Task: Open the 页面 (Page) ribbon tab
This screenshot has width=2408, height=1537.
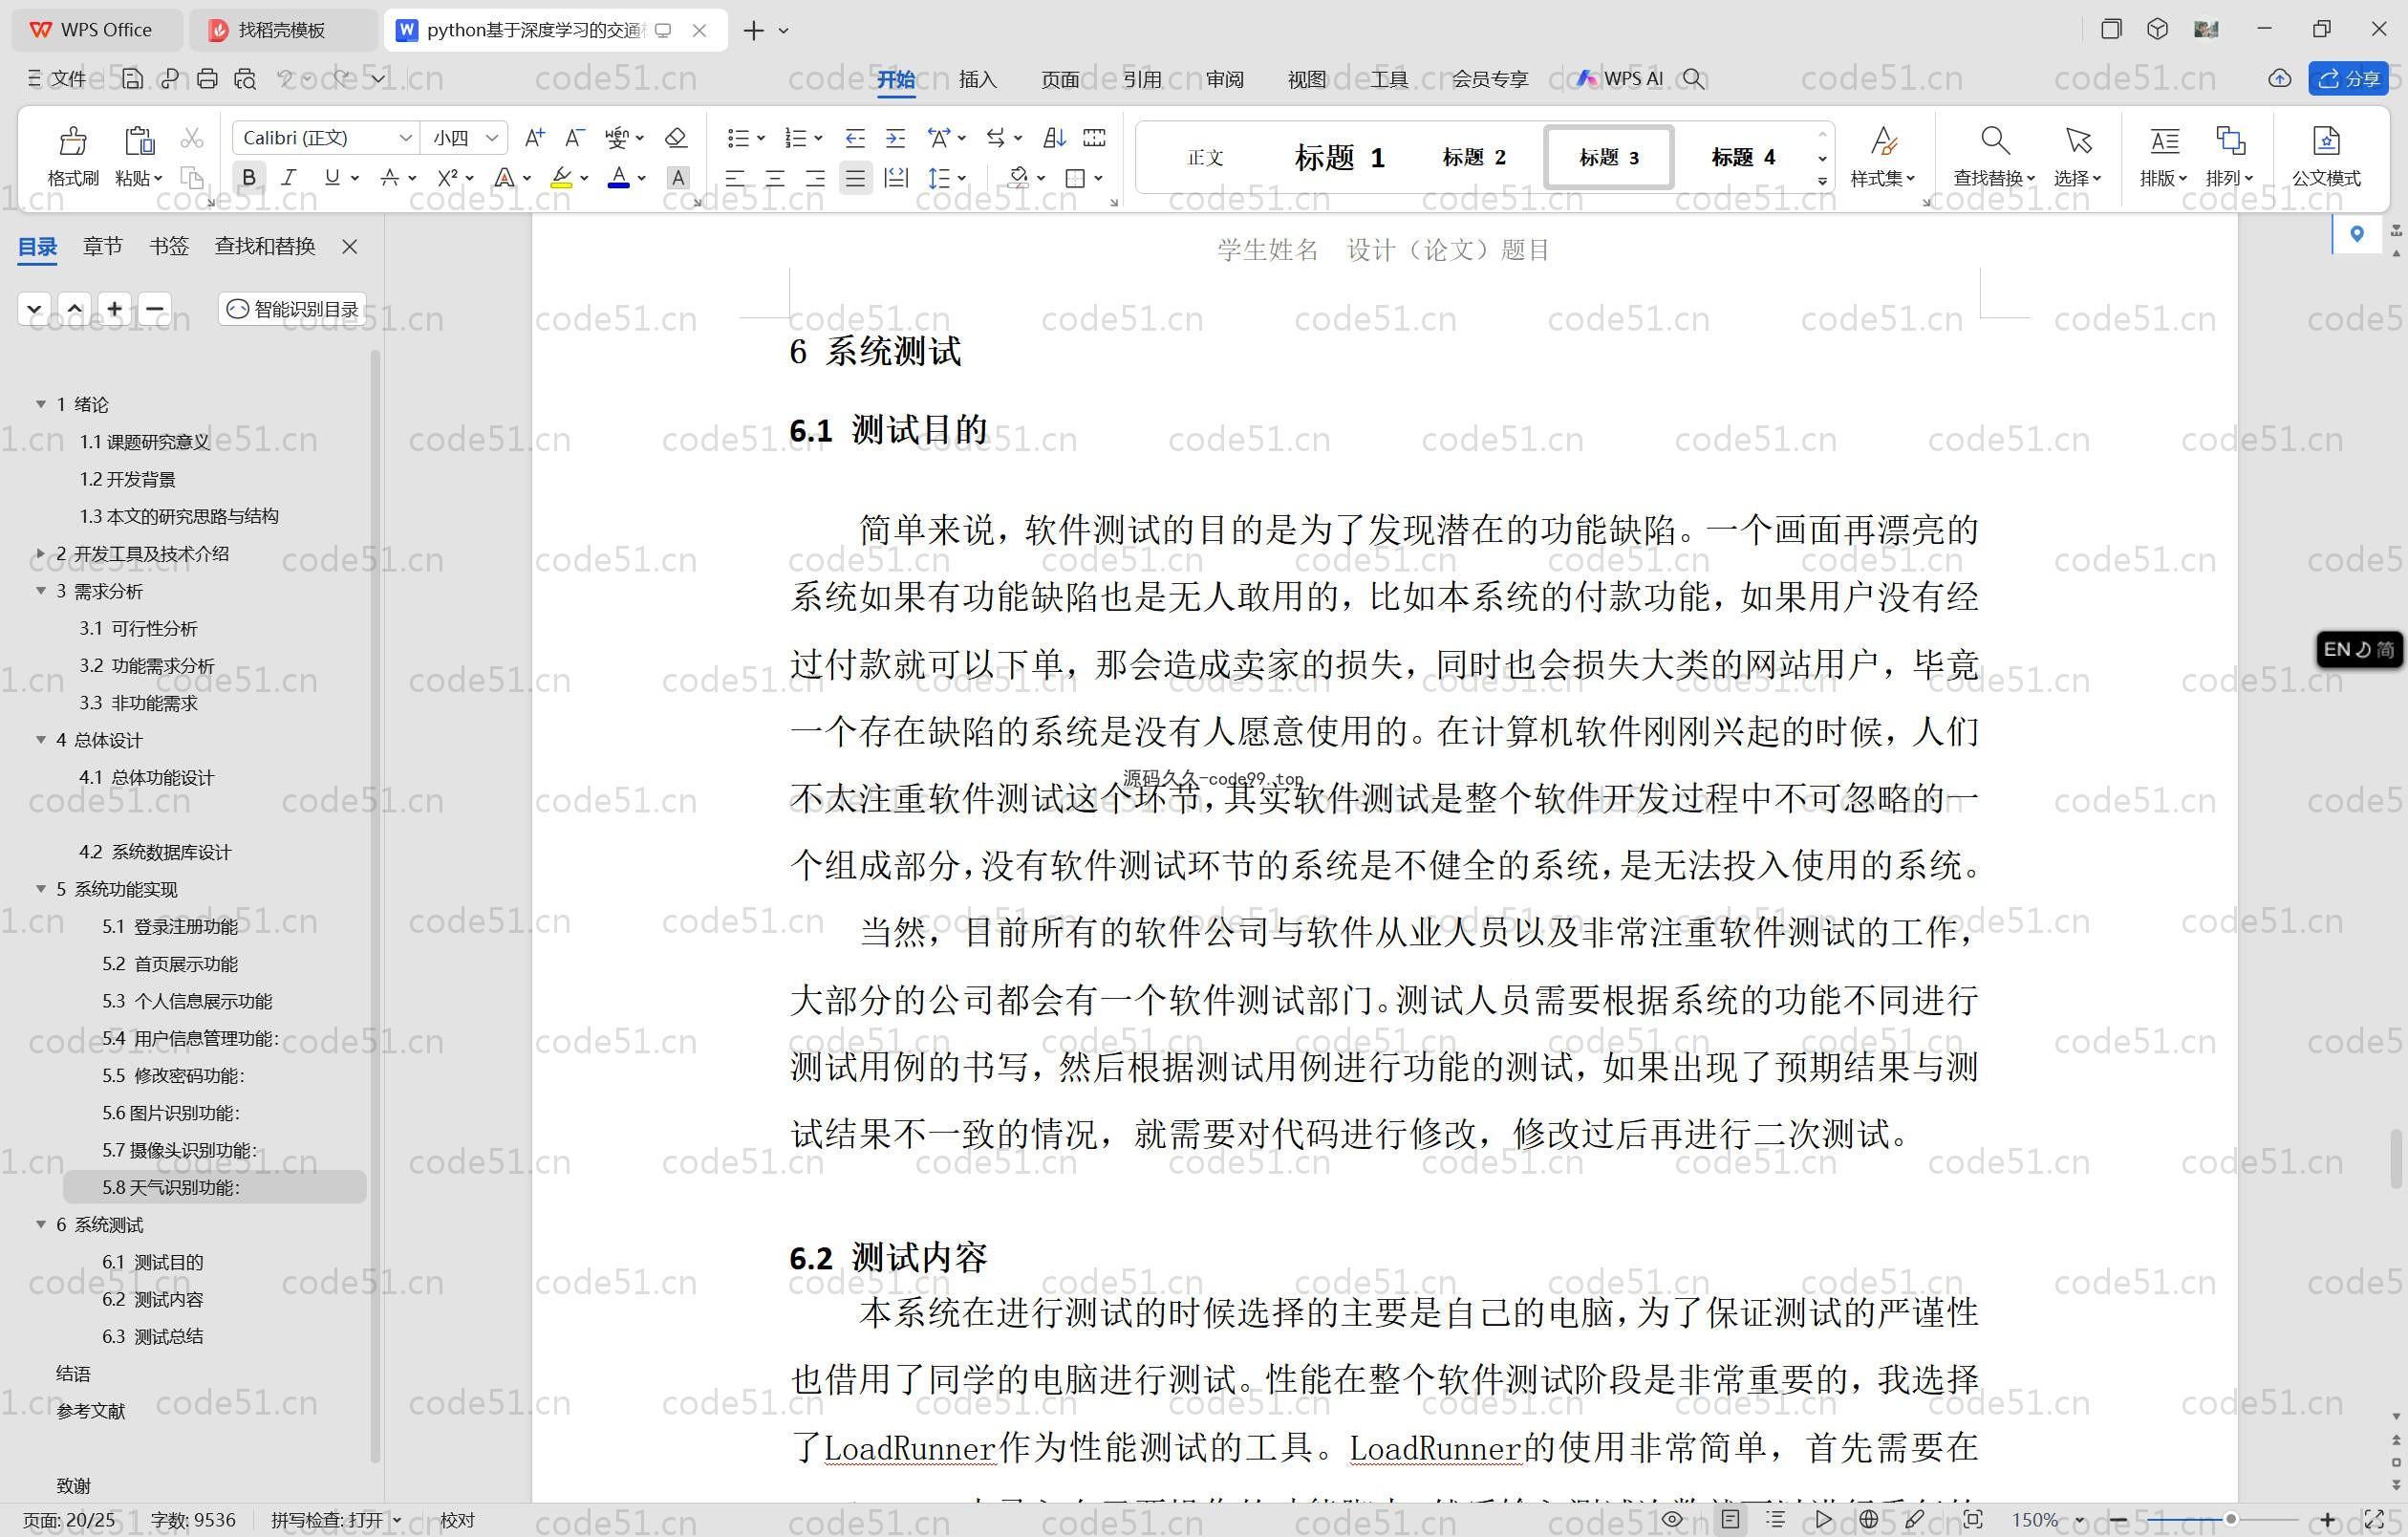Action: [x=1059, y=79]
